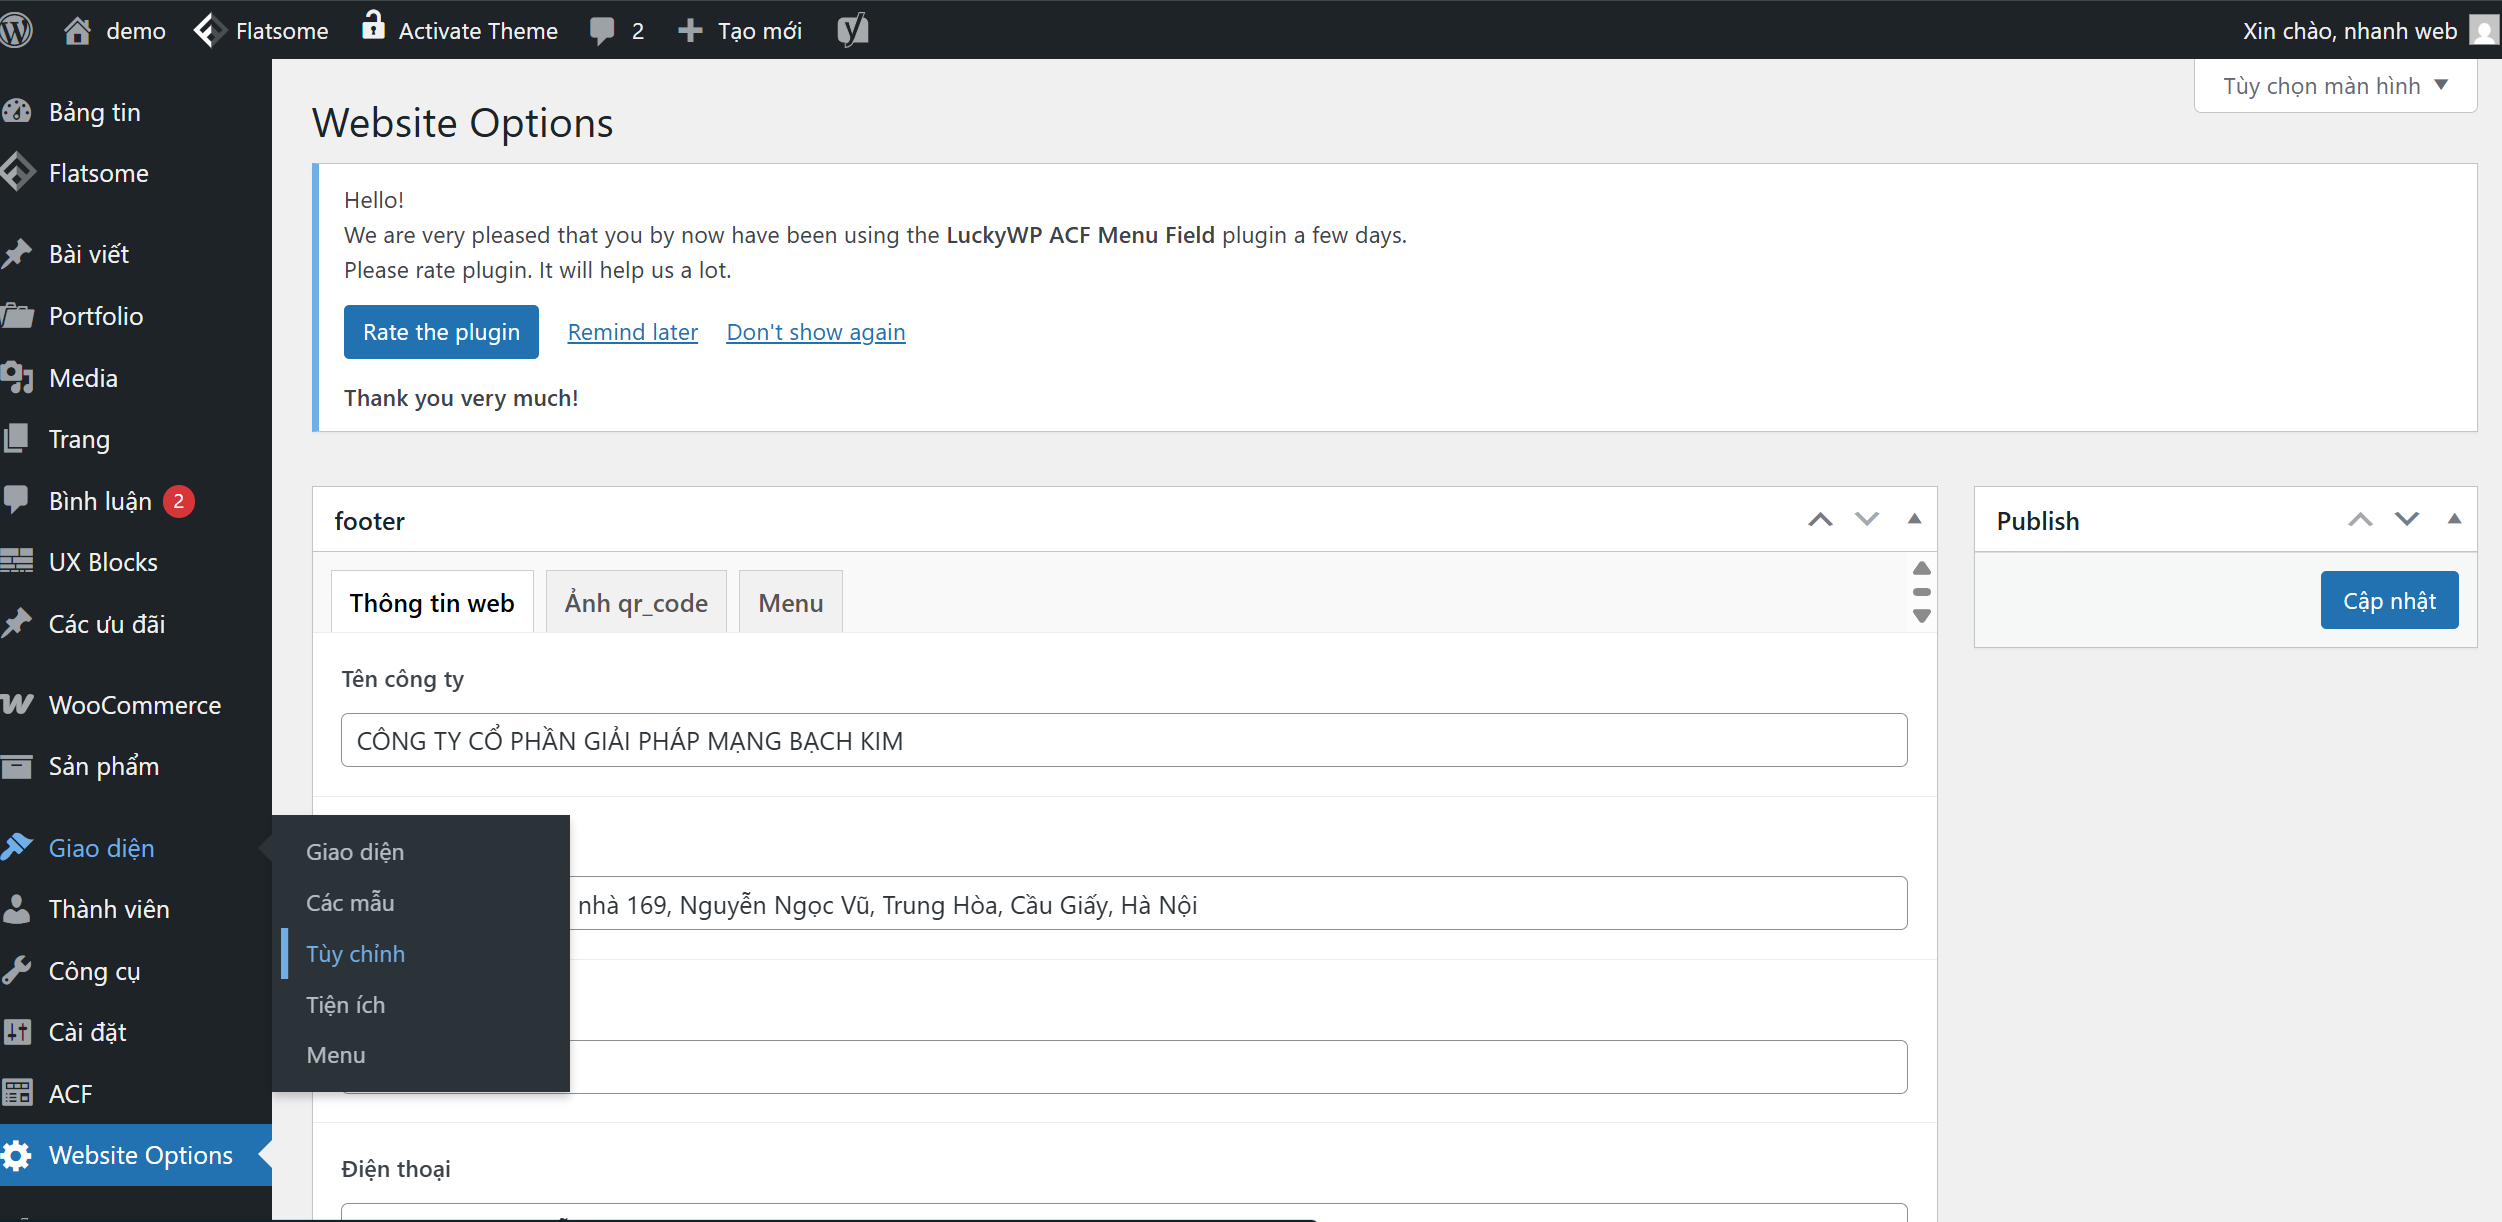
Task: Click the Activate Theme lock icon
Action: tap(373, 26)
